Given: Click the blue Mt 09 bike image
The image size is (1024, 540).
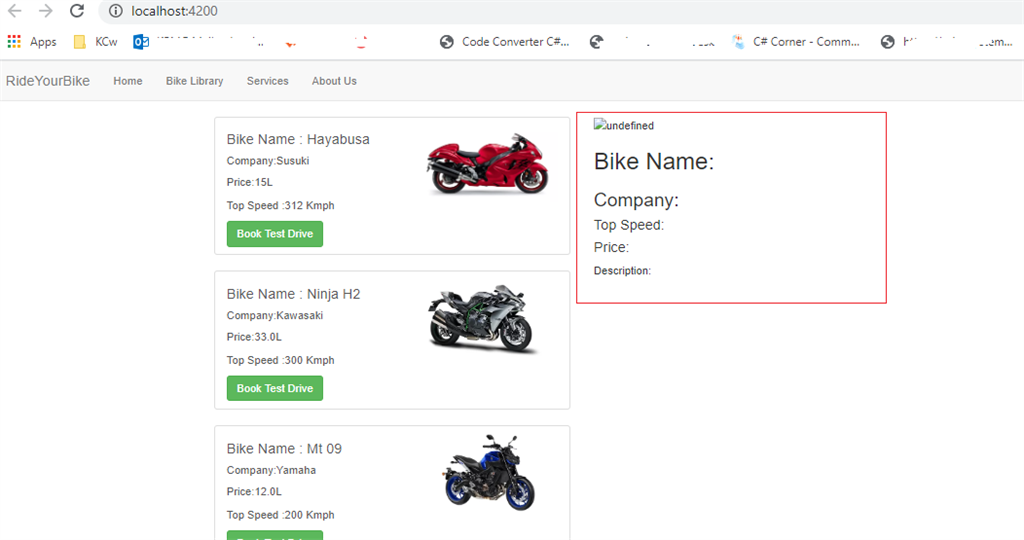Looking at the screenshot, I should coord(488,473).
